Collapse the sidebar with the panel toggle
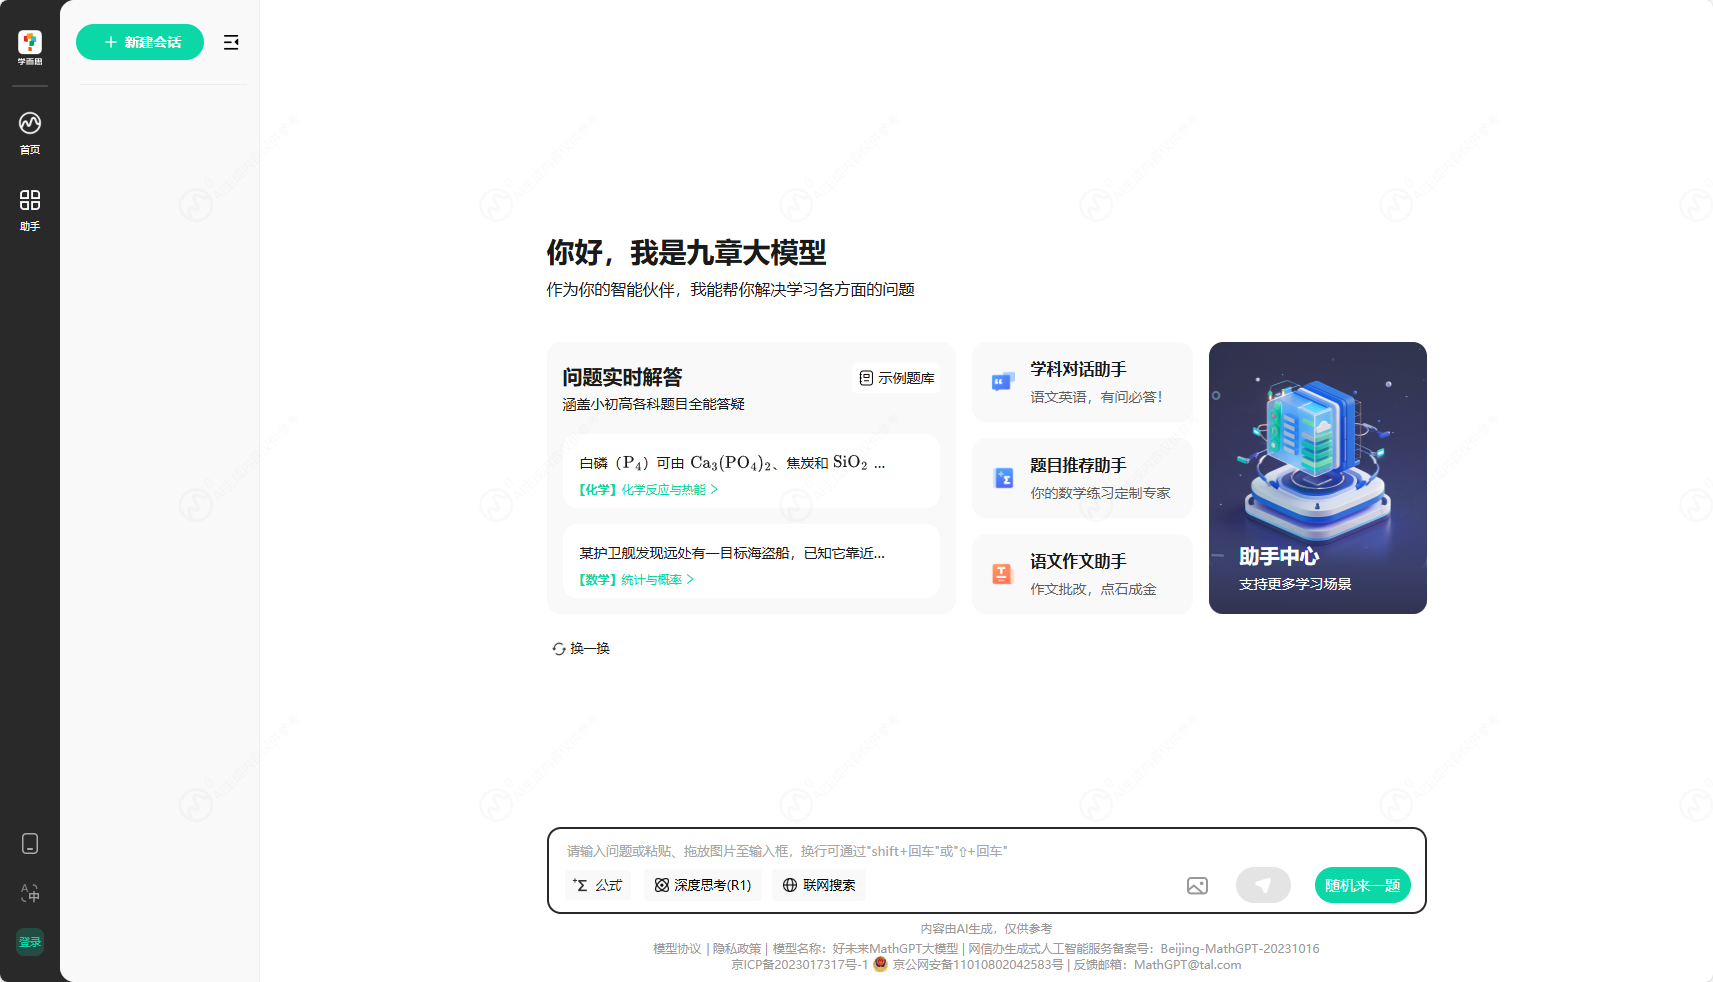The width and height of the screenshot is (1713, 982). click(231, 42)
